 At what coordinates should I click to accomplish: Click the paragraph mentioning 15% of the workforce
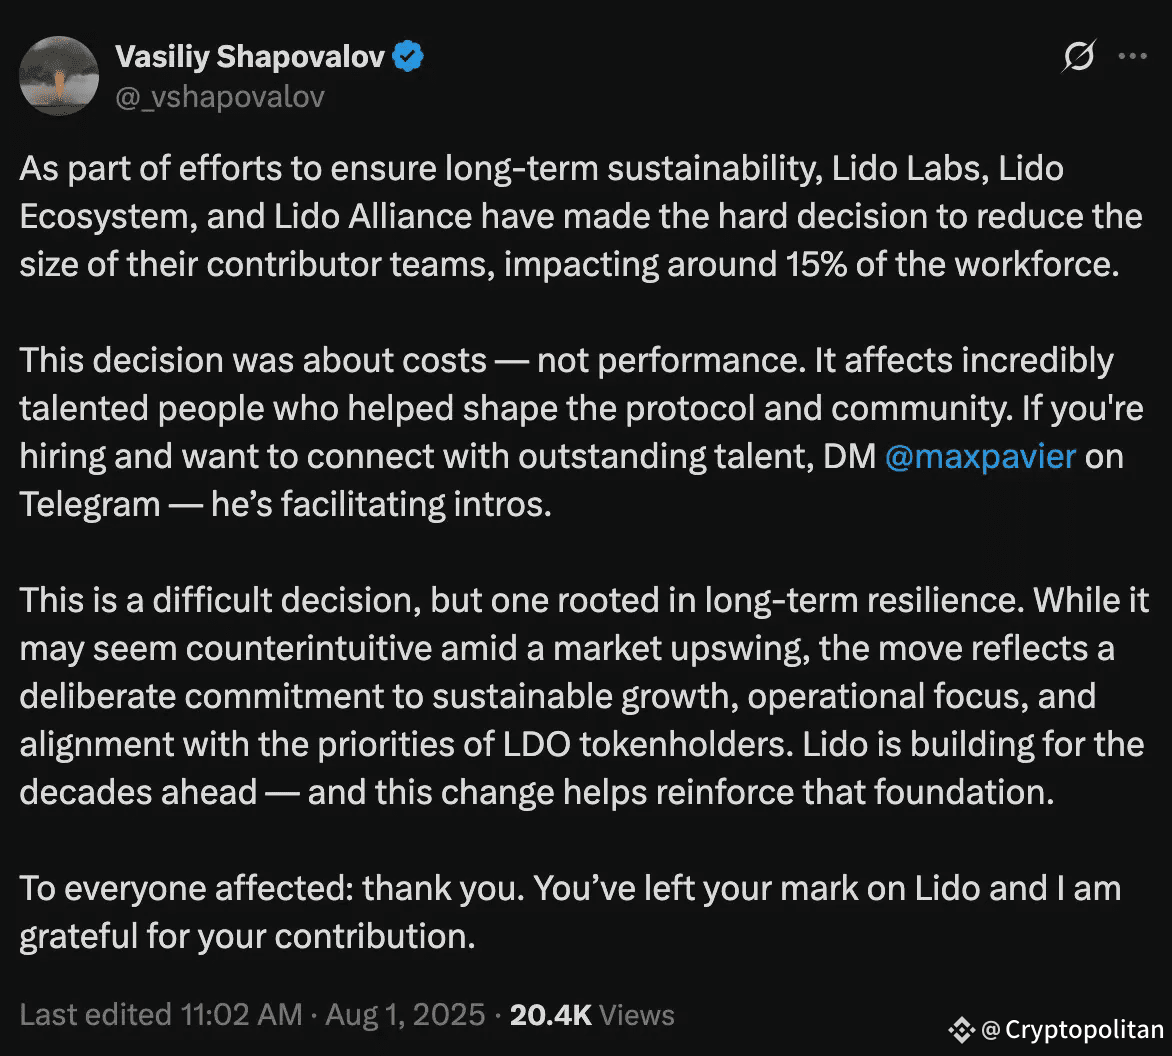pos(581,217)
